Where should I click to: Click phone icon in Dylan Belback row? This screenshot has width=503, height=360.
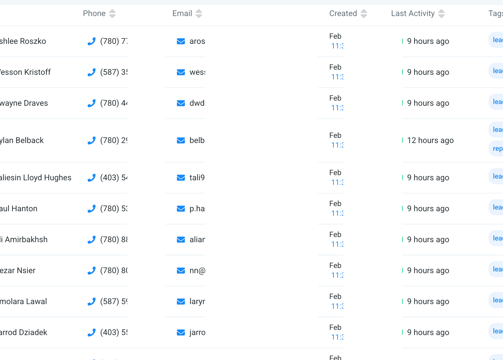(91, 141)
